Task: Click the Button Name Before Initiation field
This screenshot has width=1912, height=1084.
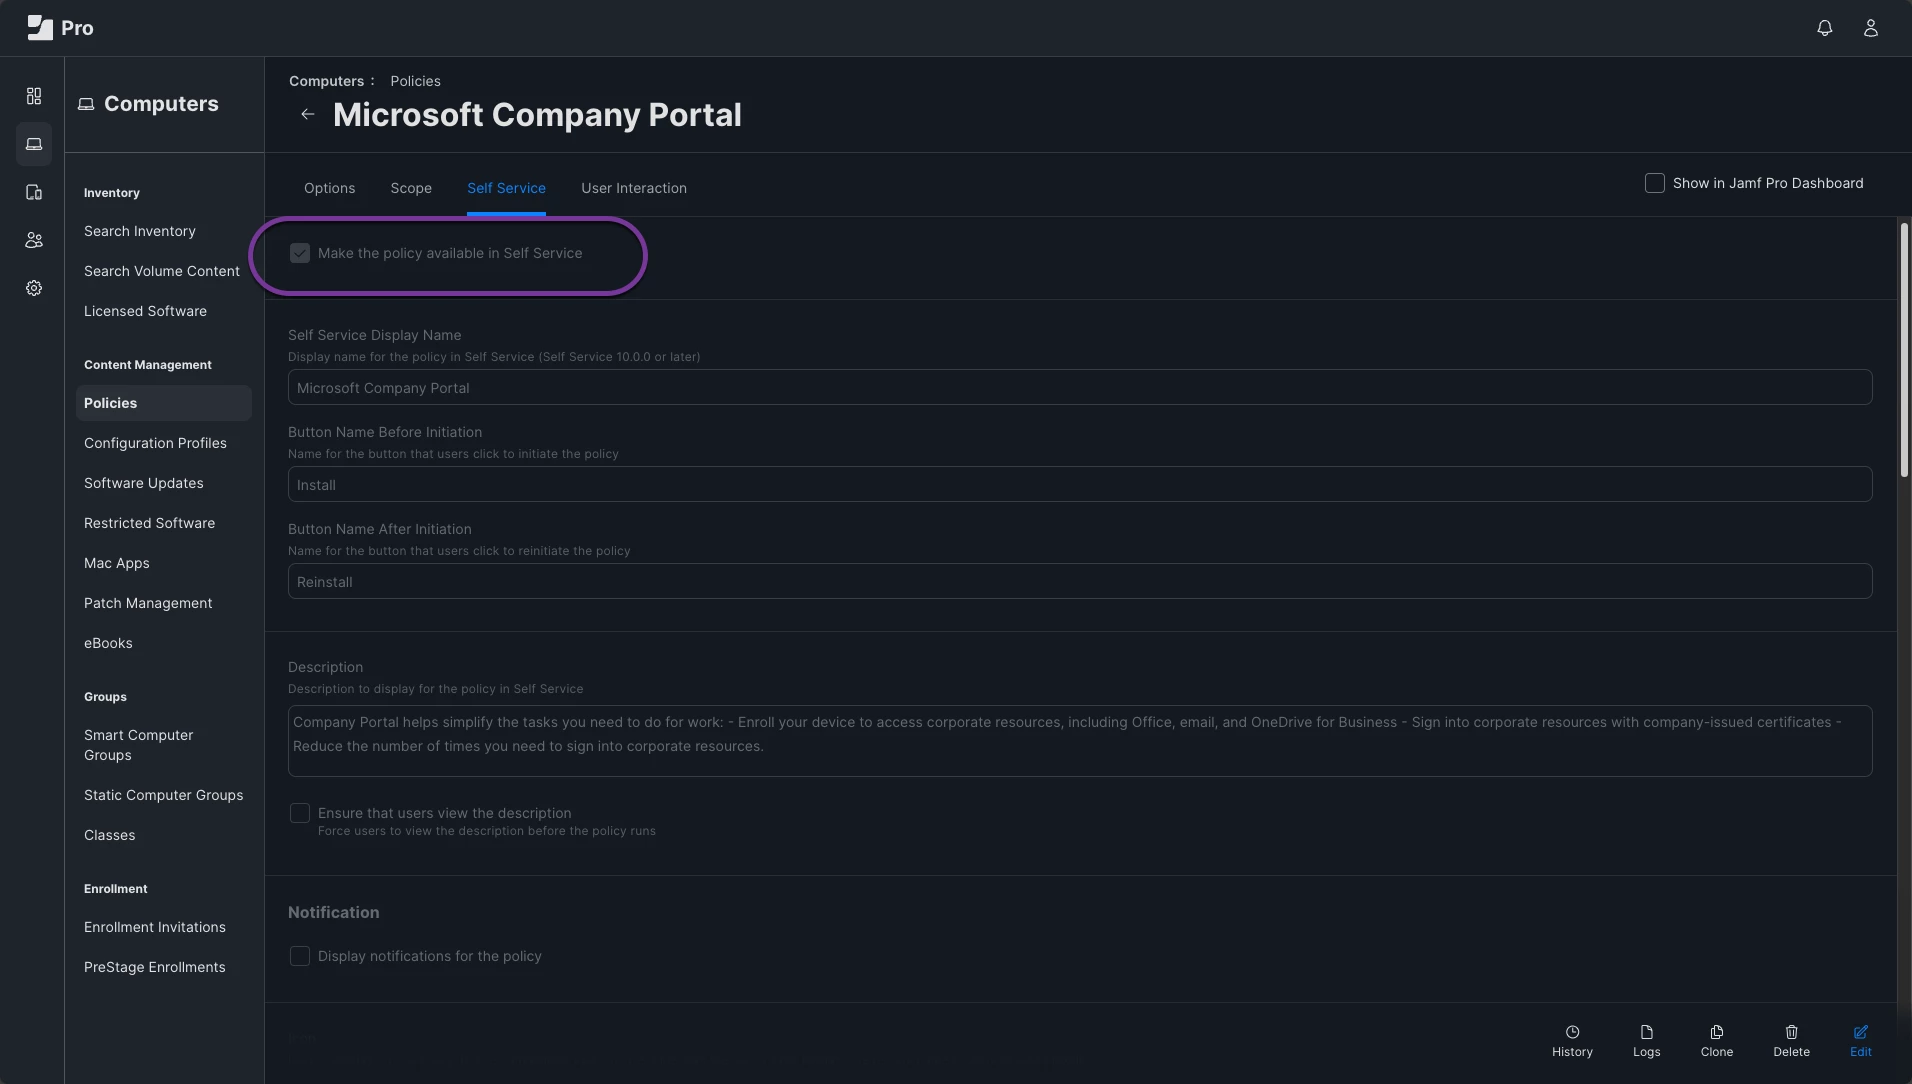Action: 1080,484
